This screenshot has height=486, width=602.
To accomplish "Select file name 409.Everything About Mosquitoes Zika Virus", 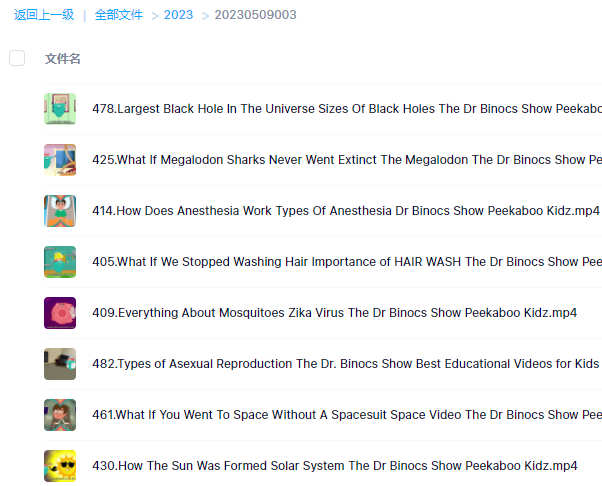I will (x=334, y=313).
